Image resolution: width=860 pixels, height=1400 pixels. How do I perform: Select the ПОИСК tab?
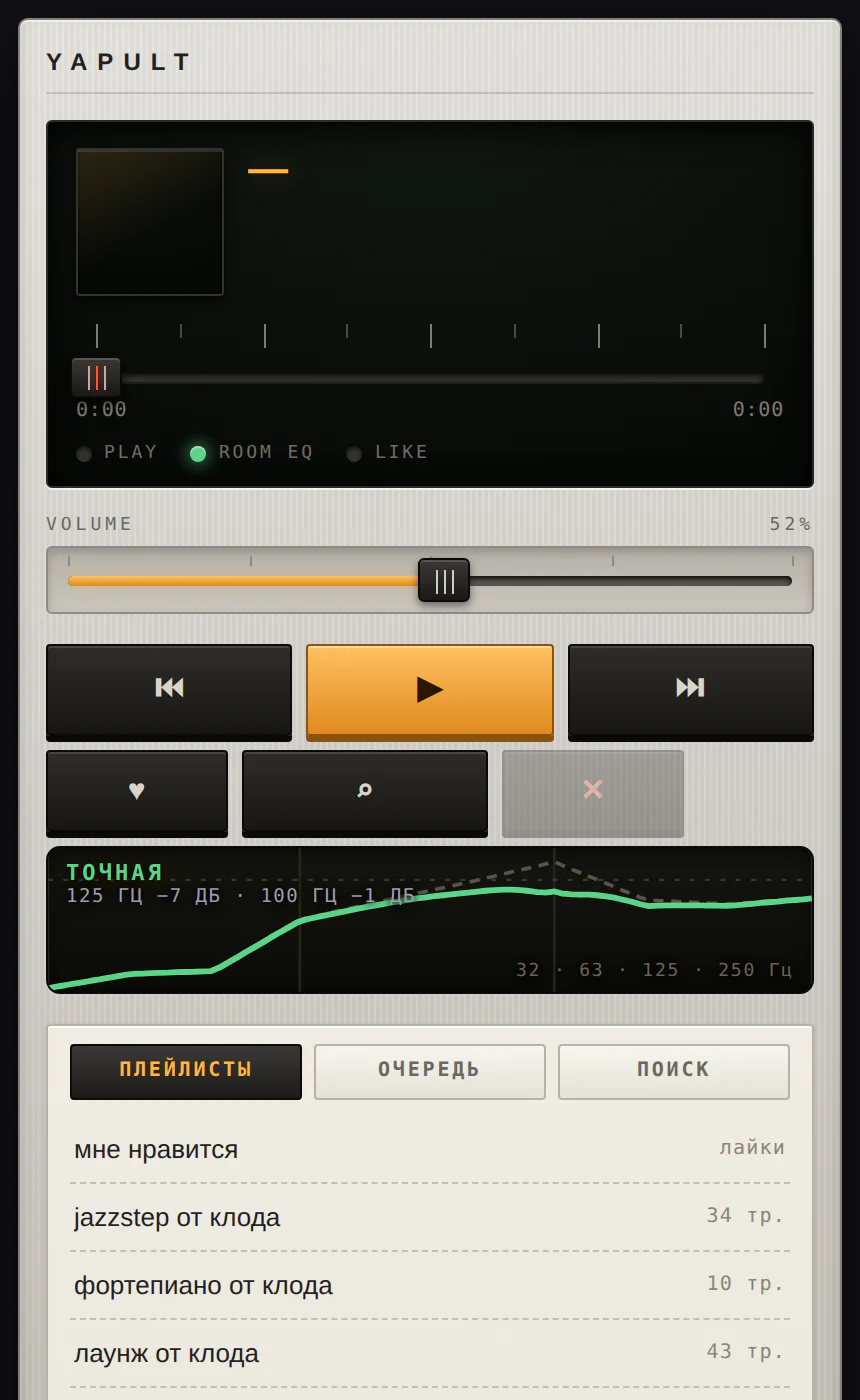[674, 1071]
